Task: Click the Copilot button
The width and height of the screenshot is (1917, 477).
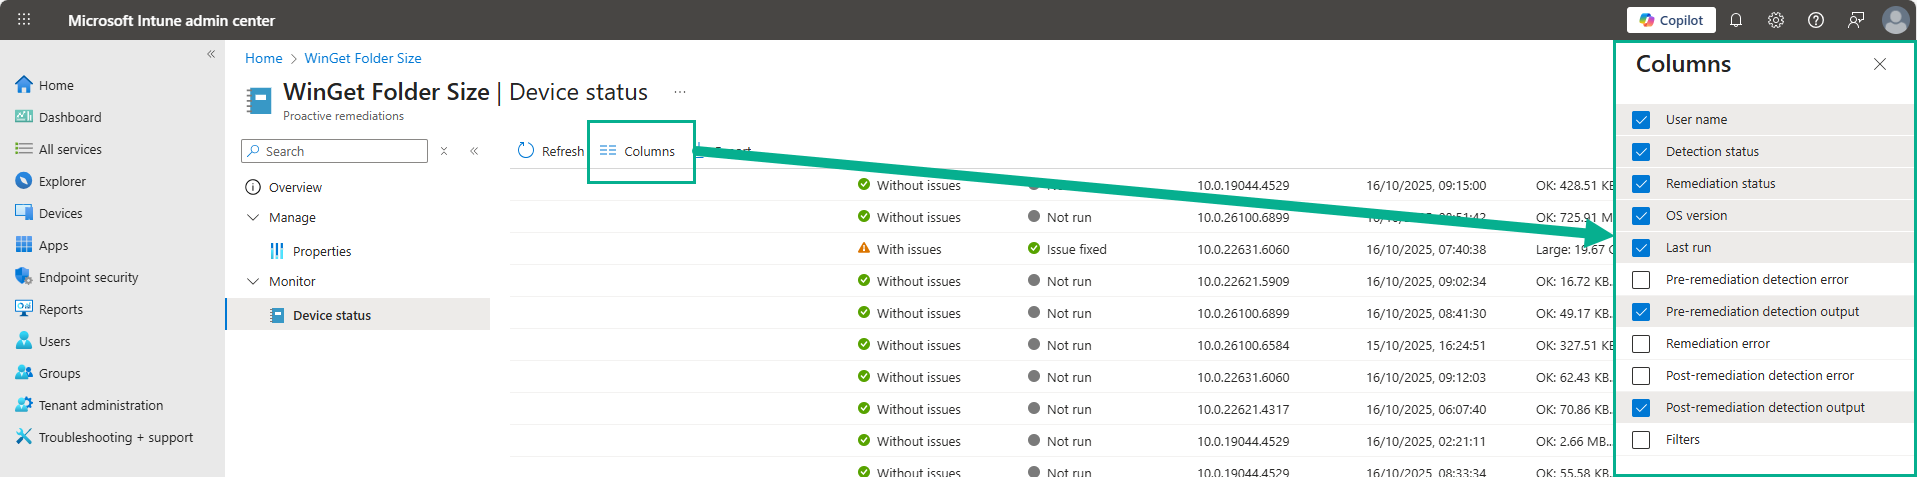Action: pos(1671,20)
